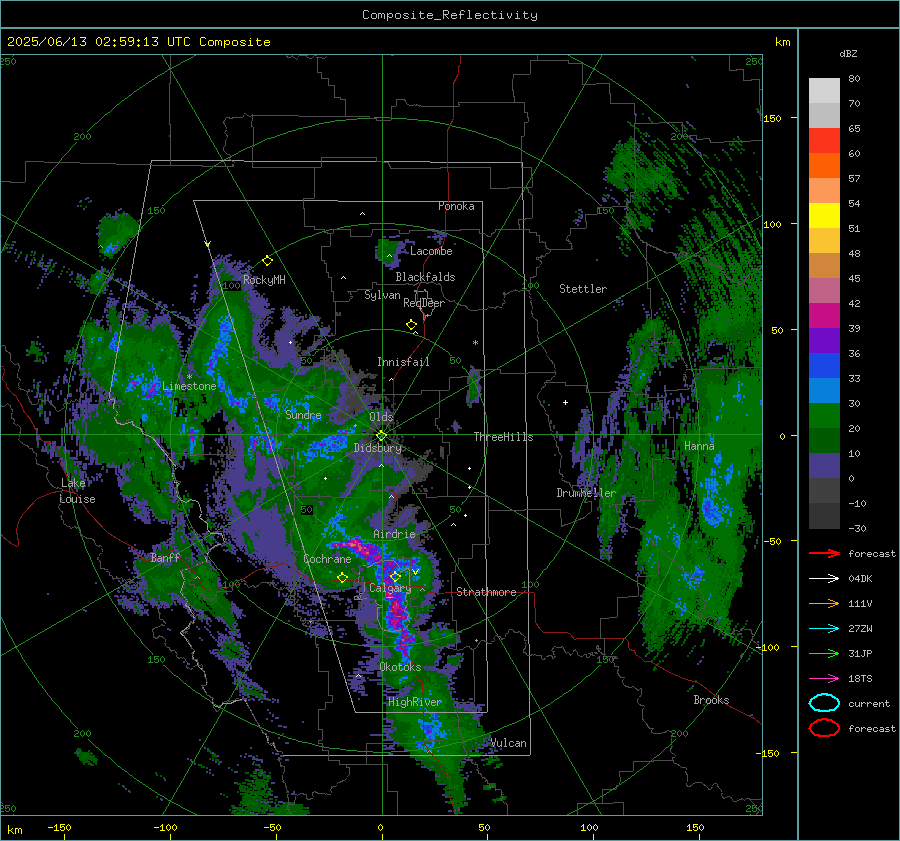Click the magenta 18TS arrow in legend
Image resolution: width=900 pixels, height=841 pixels.
point(824,679)
